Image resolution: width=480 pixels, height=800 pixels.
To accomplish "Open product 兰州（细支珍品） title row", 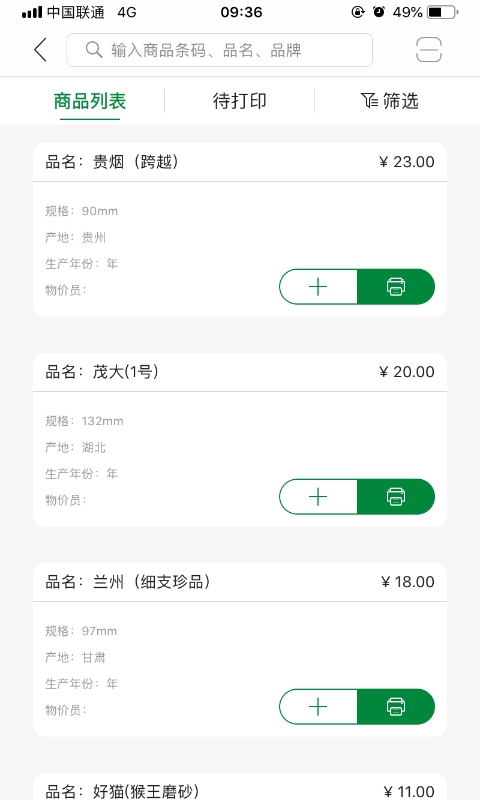I will coord(240,582).
